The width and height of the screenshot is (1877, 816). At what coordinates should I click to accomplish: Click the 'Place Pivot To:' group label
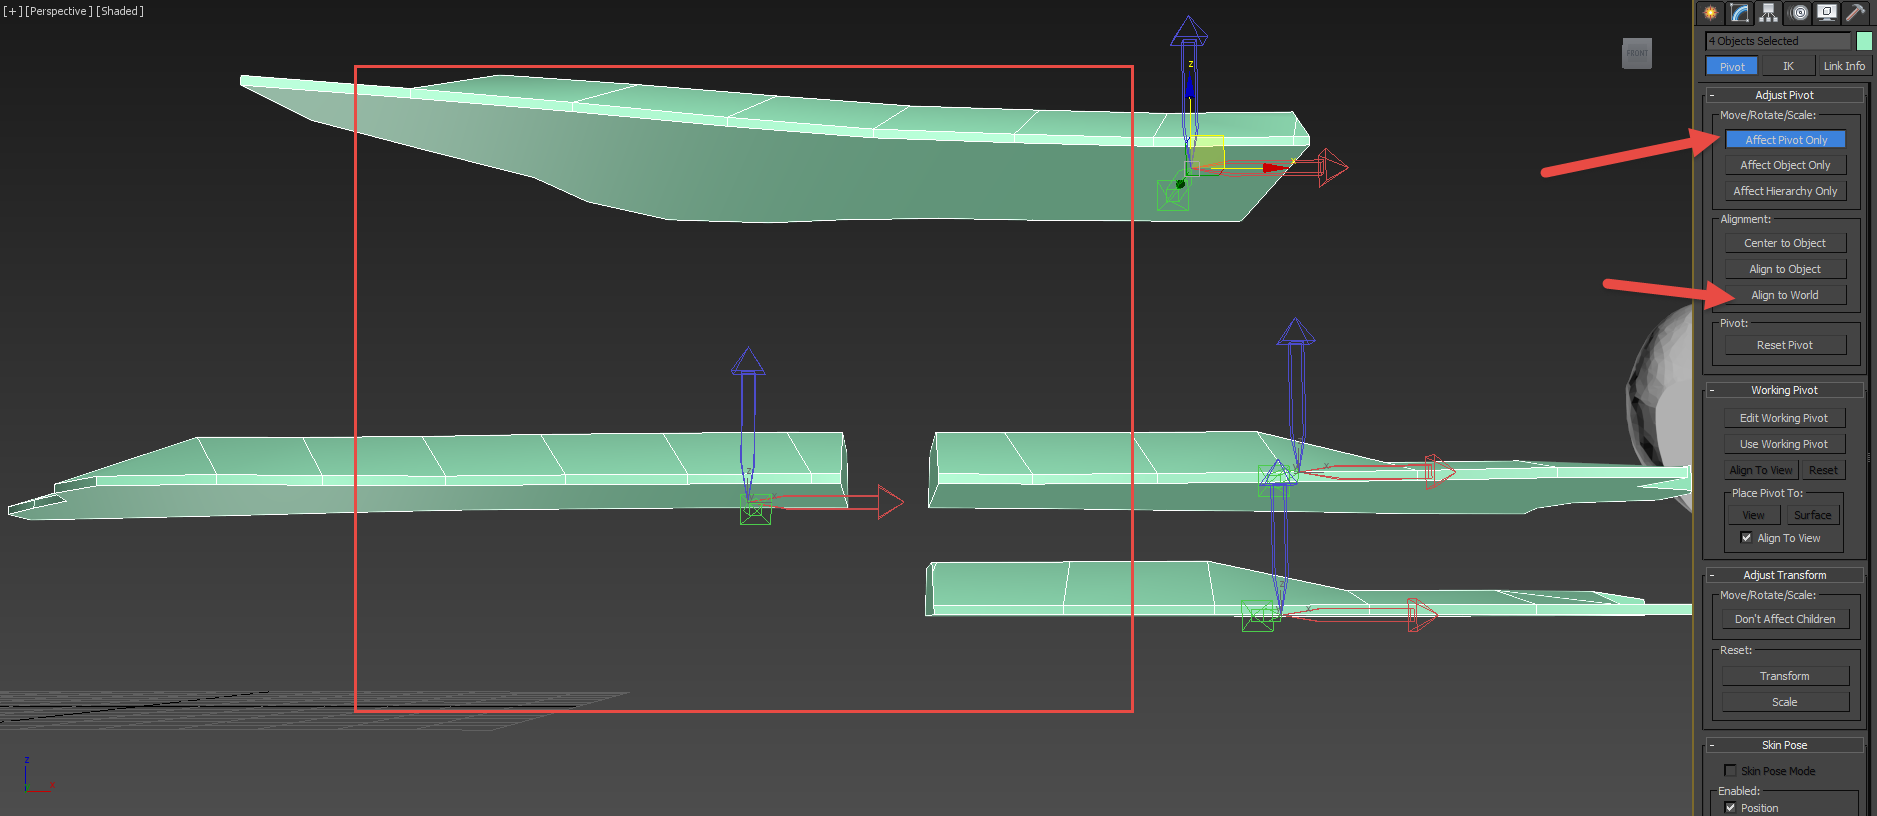pos(1768,493)
